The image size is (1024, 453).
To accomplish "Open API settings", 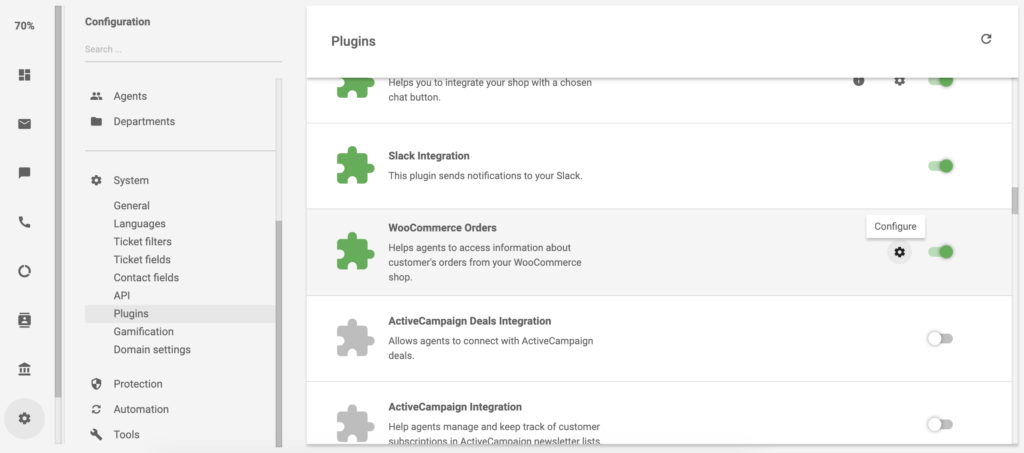I will pos(121,296).
